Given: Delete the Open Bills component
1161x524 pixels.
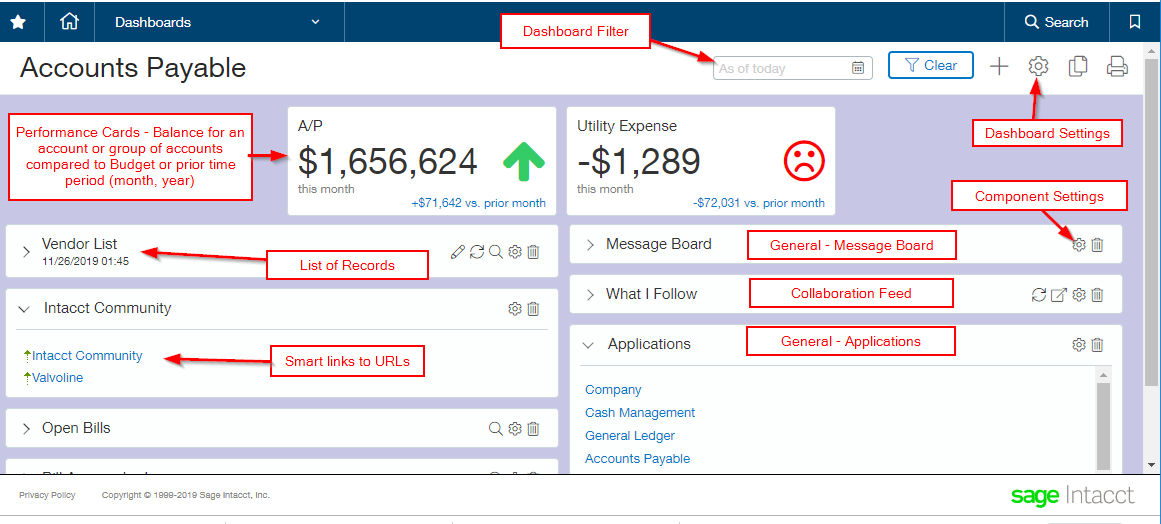Looking at the screenshot, I should [x=533, y=429].
